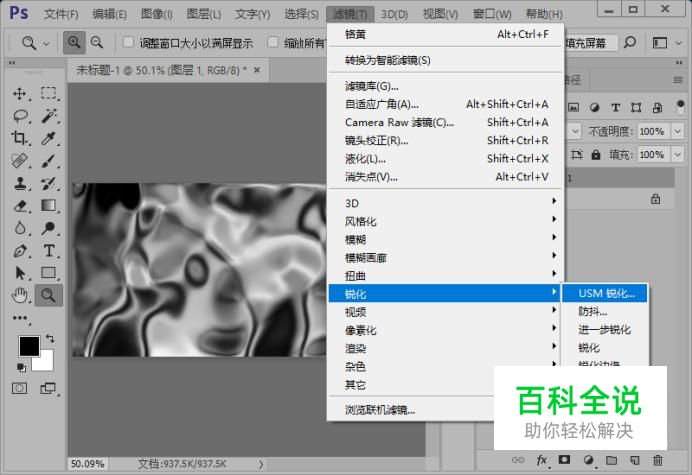Screen dimensions: 692x475
Task: Create new layer icon
Action: pos(635,460)
